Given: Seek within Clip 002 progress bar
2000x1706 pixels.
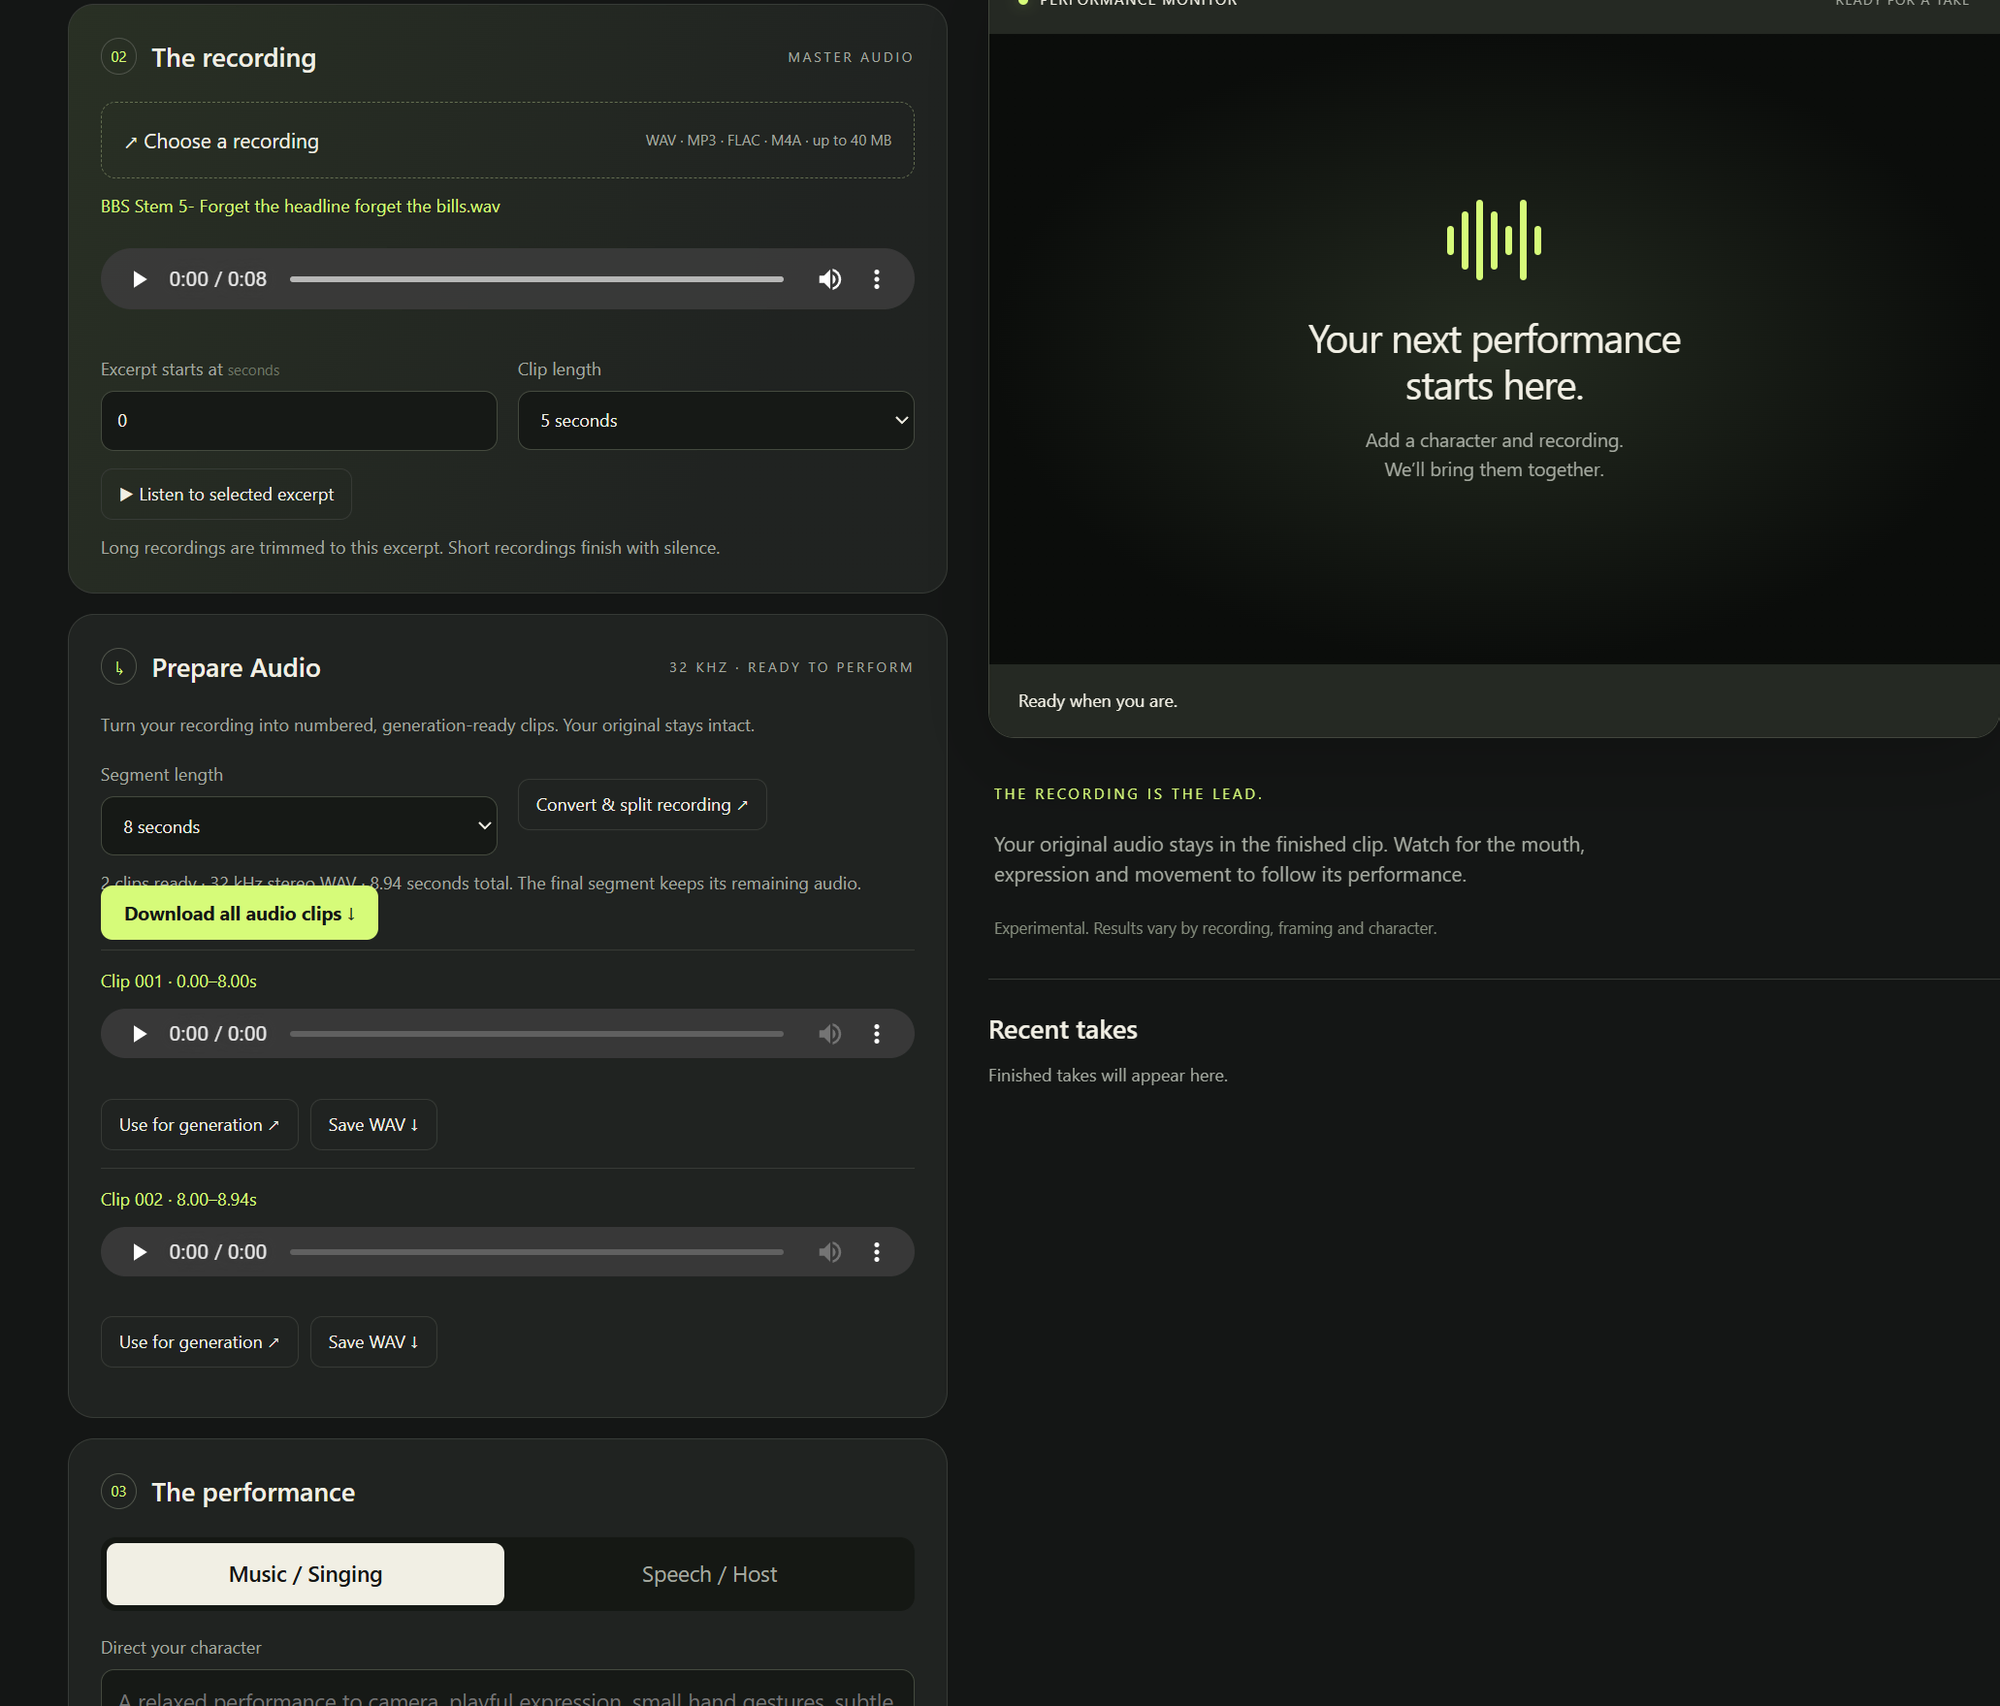Looking at the screenshot, I should point(537,1251).
